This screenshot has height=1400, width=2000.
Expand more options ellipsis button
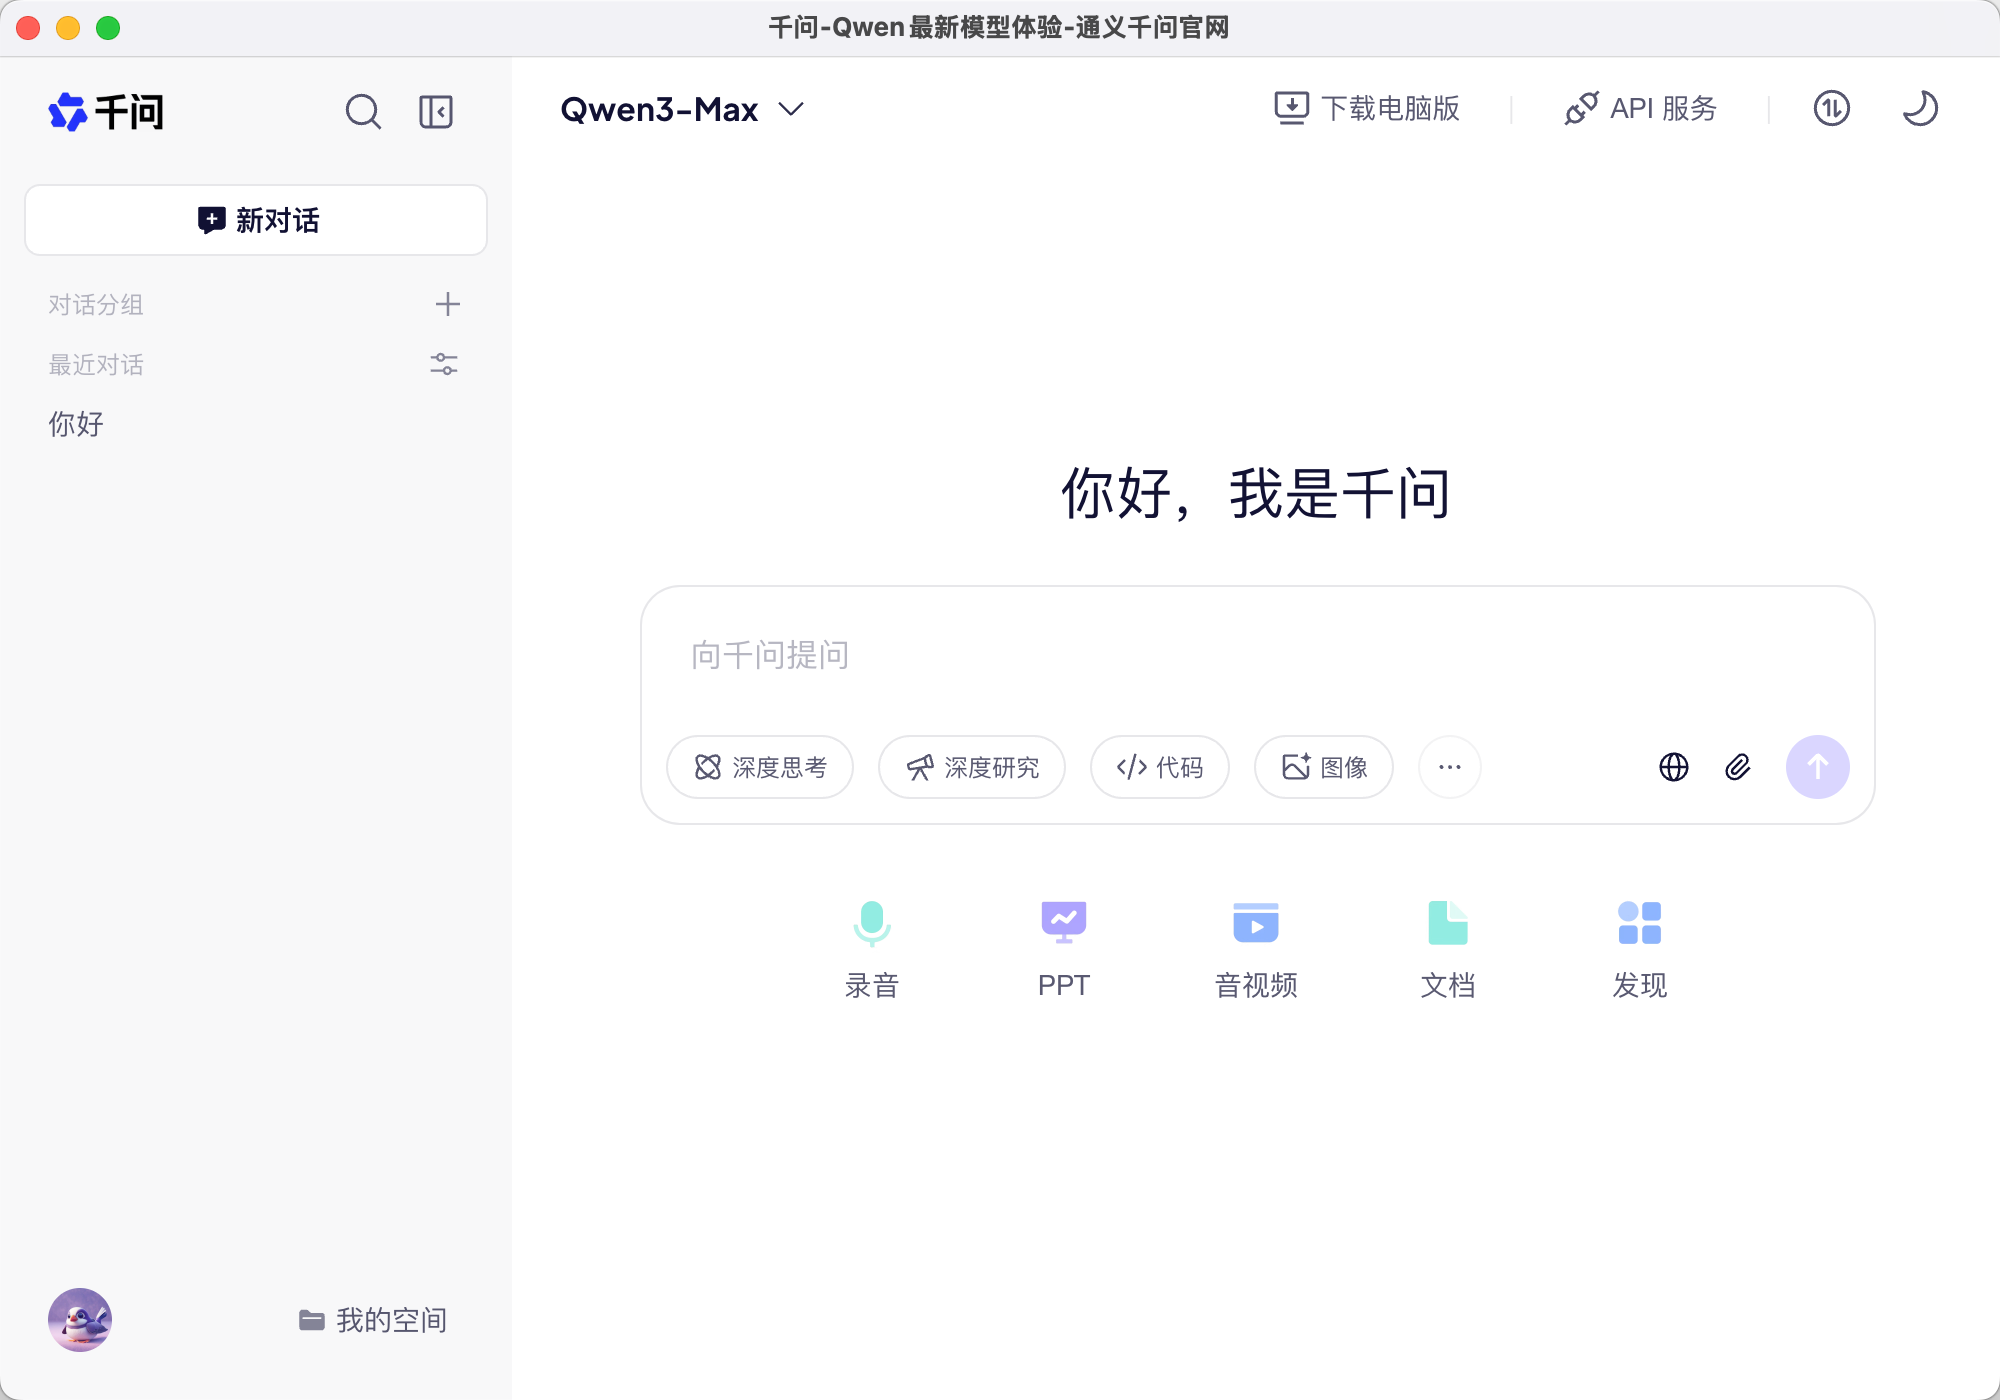point(1449,767)
